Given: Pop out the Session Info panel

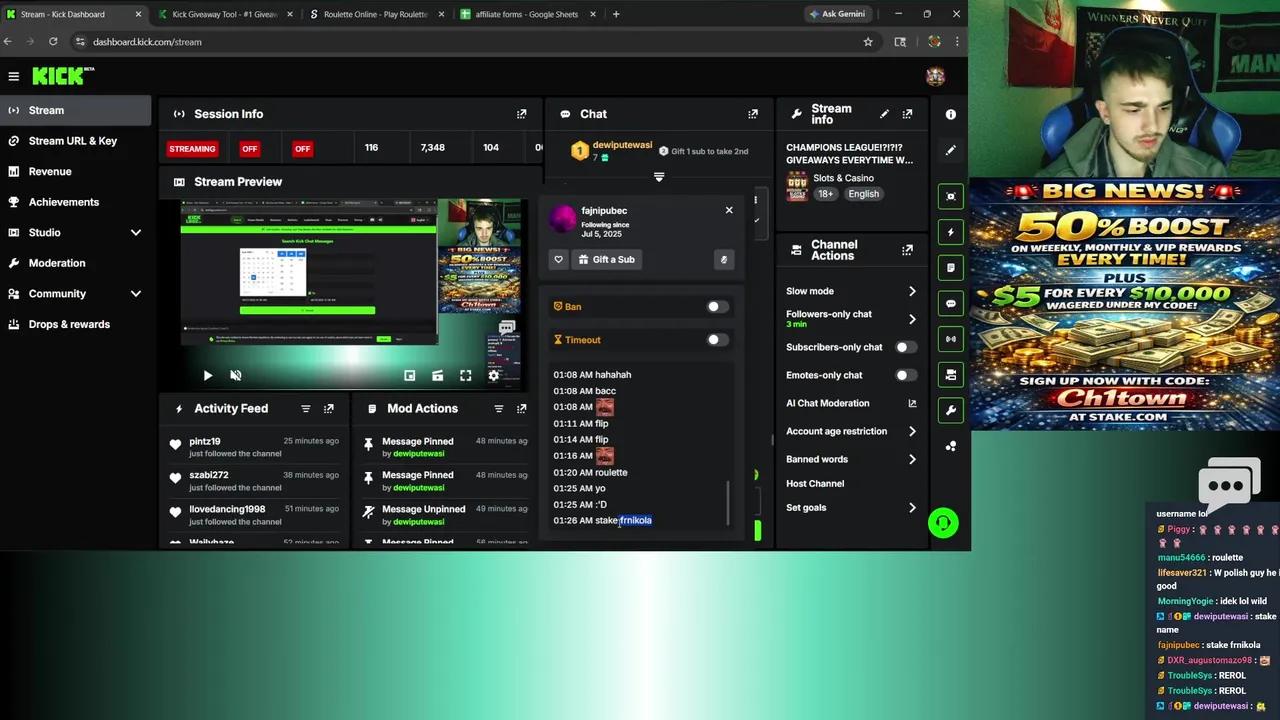Looking at the screenshot, I should [x=521, y=114].
